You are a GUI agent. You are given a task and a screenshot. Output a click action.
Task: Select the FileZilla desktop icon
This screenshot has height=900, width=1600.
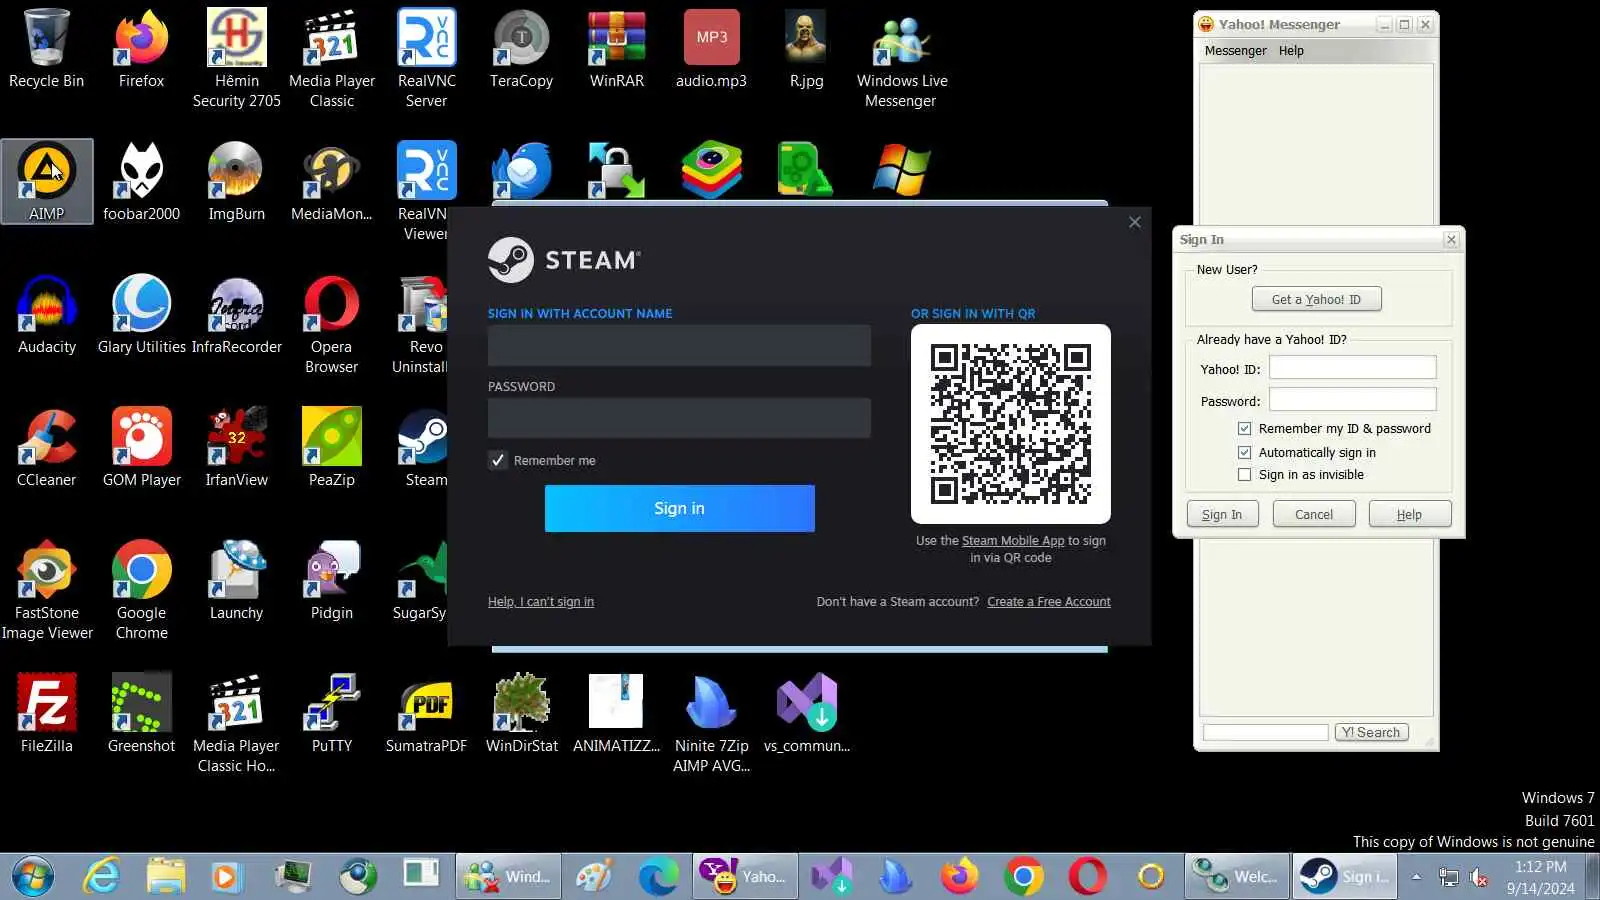pos(46,713)
